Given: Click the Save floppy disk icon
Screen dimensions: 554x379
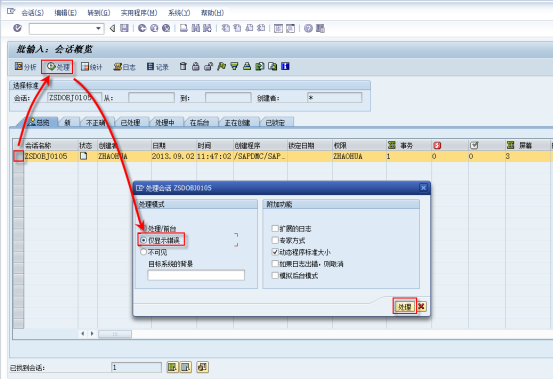Looking at the screenshot, I should [124, 28].
